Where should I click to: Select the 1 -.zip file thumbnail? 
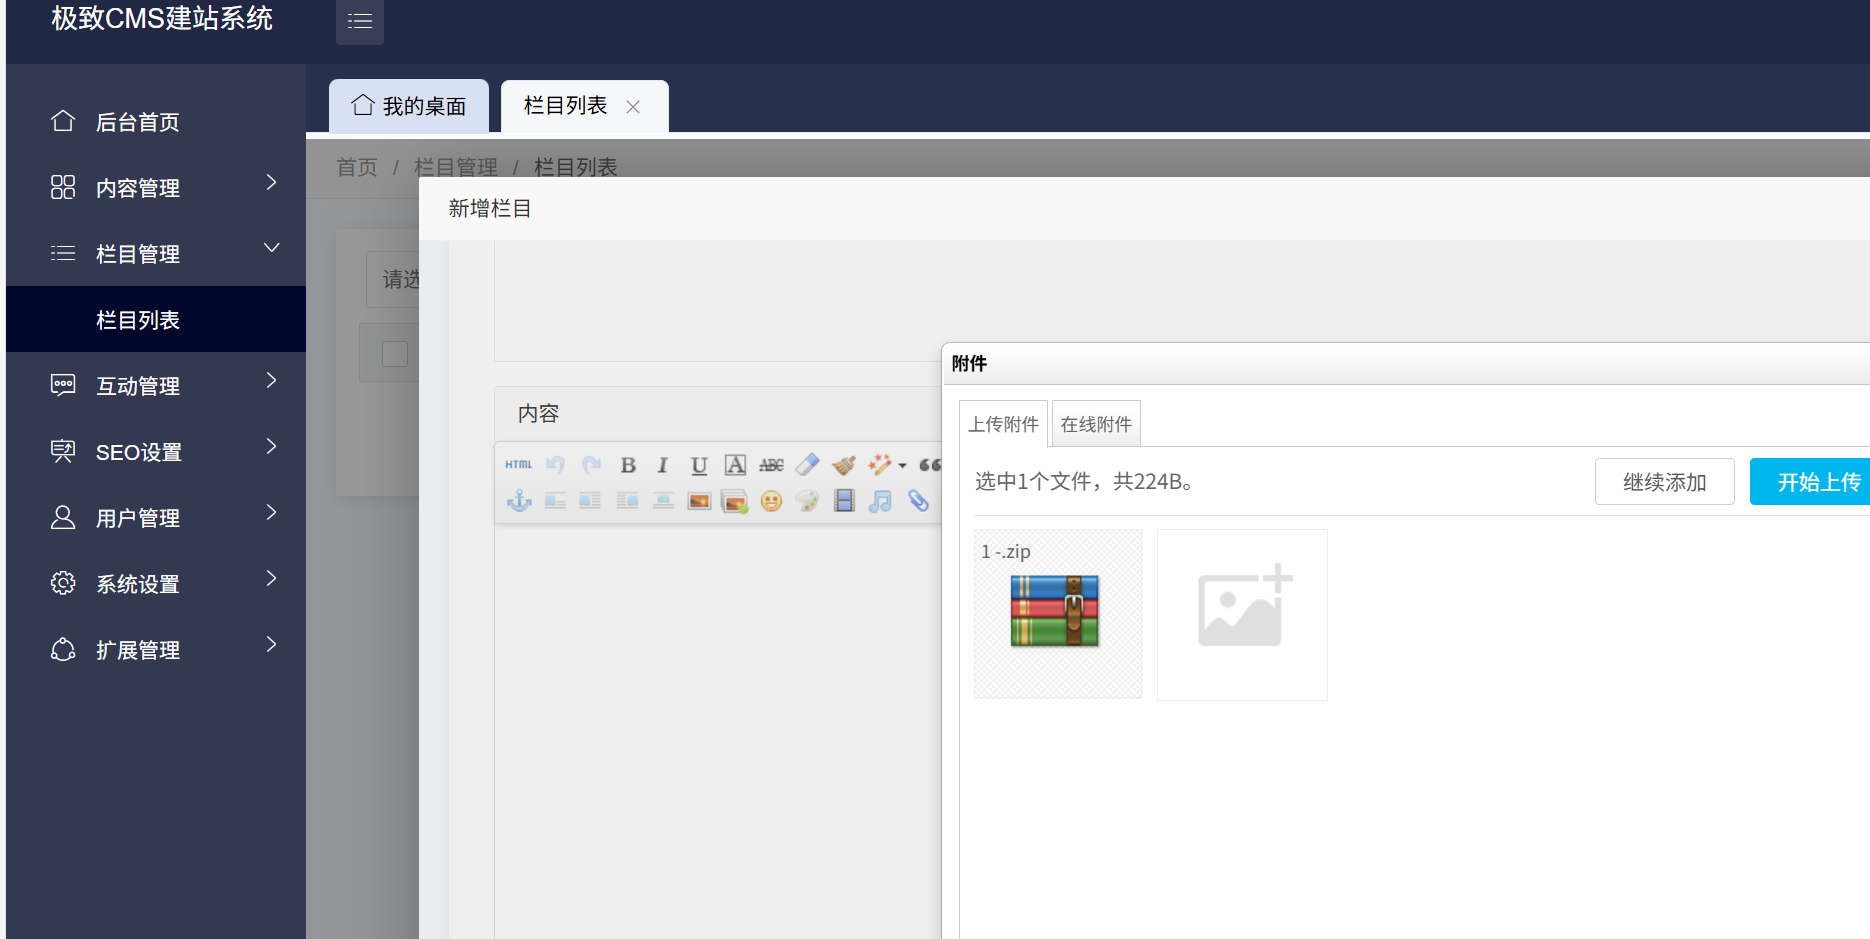click(x=1058, y=614)
